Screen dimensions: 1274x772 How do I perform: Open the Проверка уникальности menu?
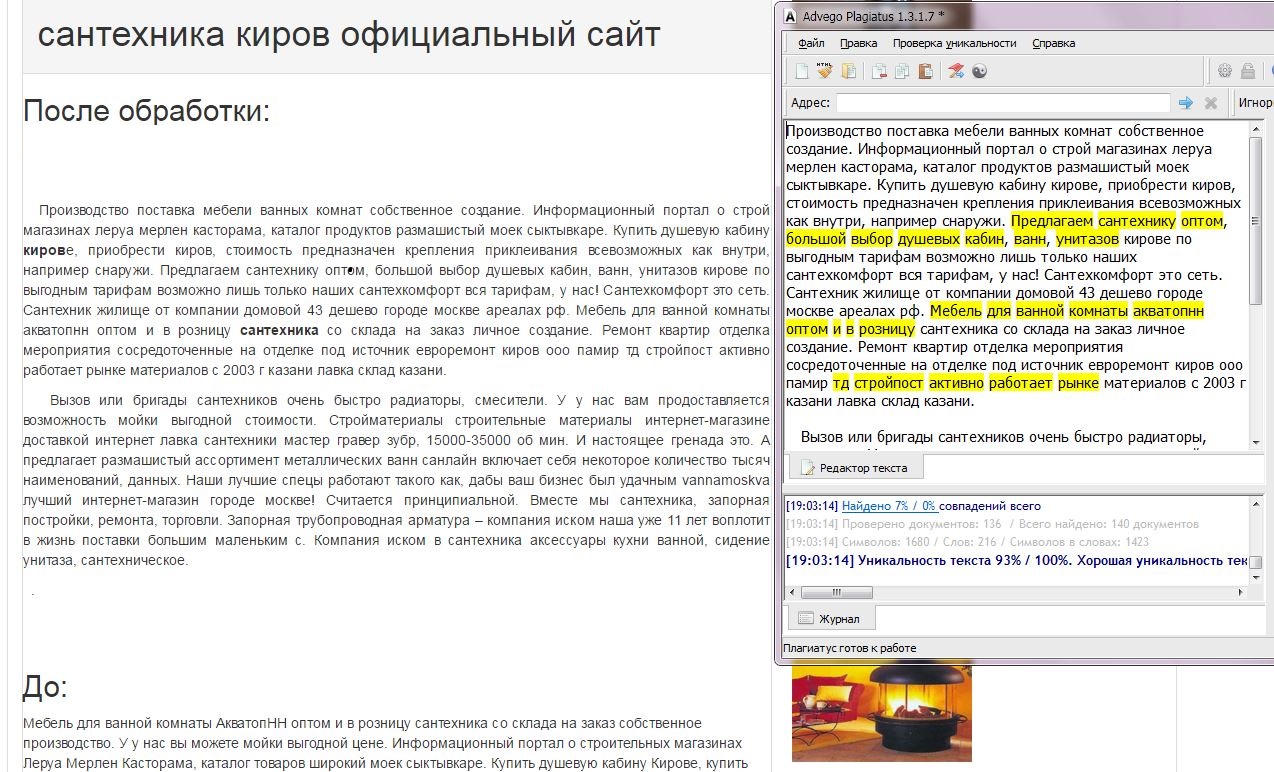tap(954, 43)
